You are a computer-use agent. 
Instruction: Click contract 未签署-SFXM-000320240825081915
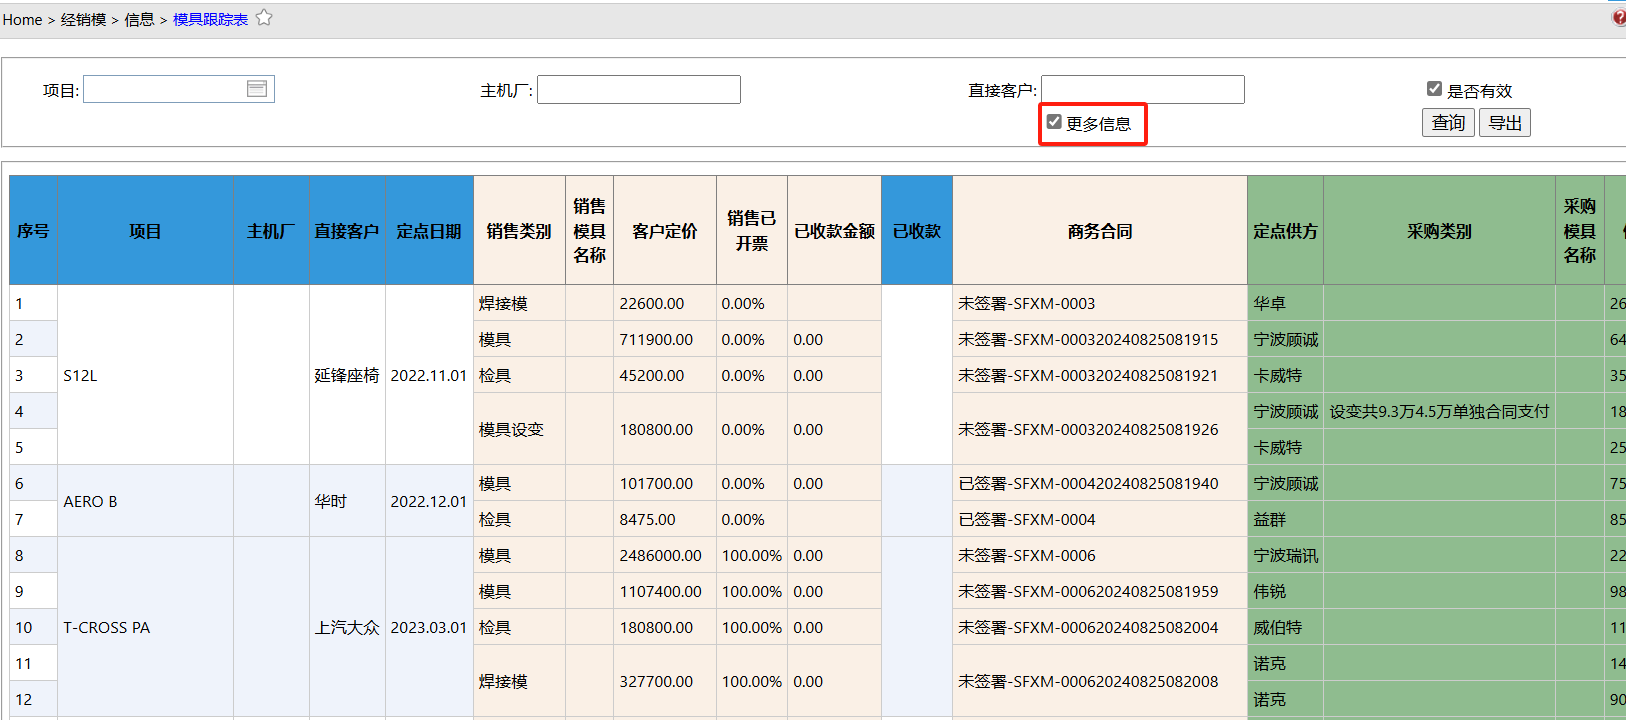pos(1088,339)
